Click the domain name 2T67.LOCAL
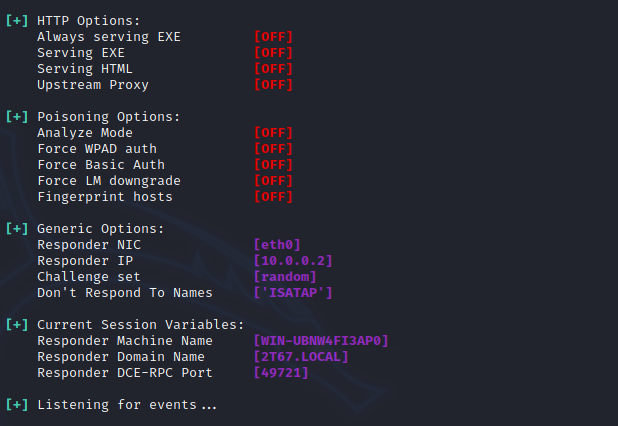This screenshot has width=618, height=426. pyautogui.click(x=301, y=356)
